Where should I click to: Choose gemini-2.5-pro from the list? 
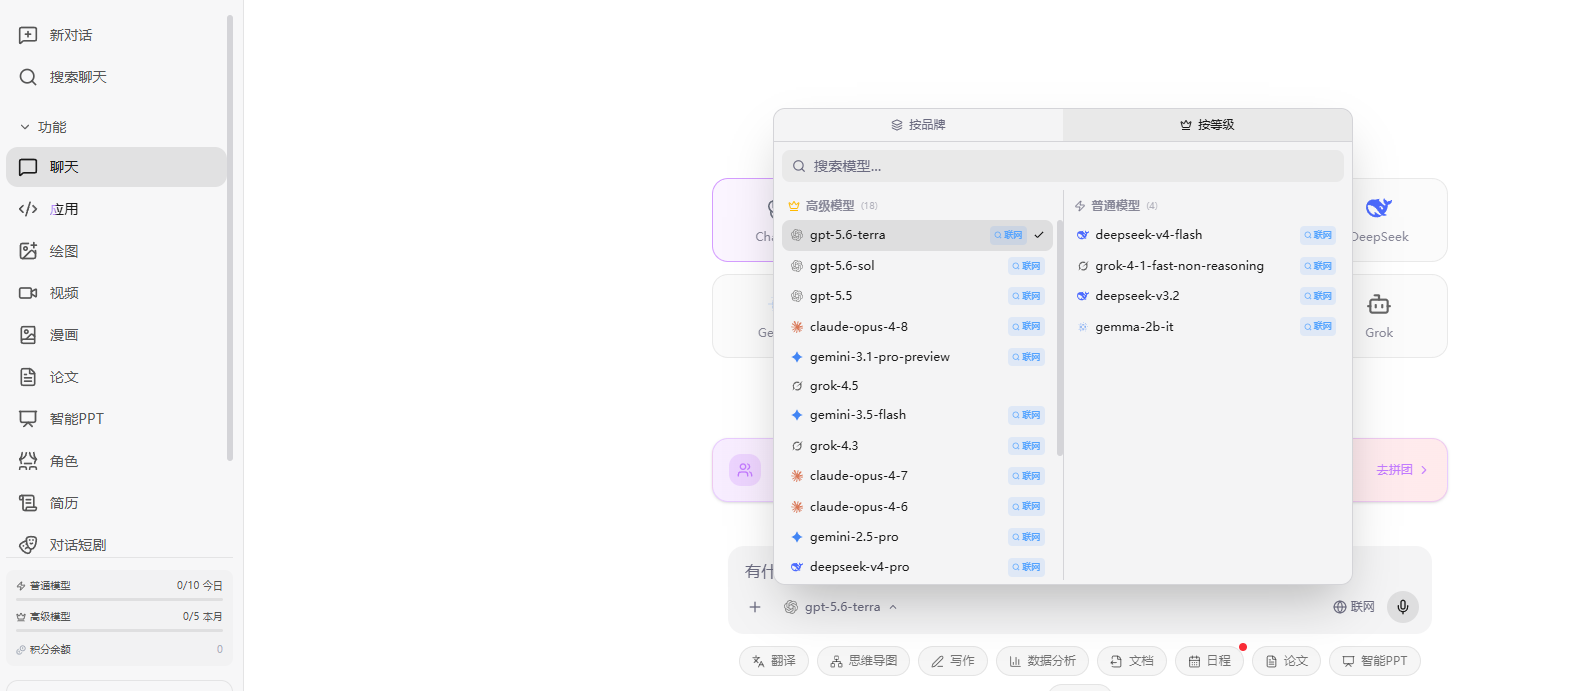(917, 537)
